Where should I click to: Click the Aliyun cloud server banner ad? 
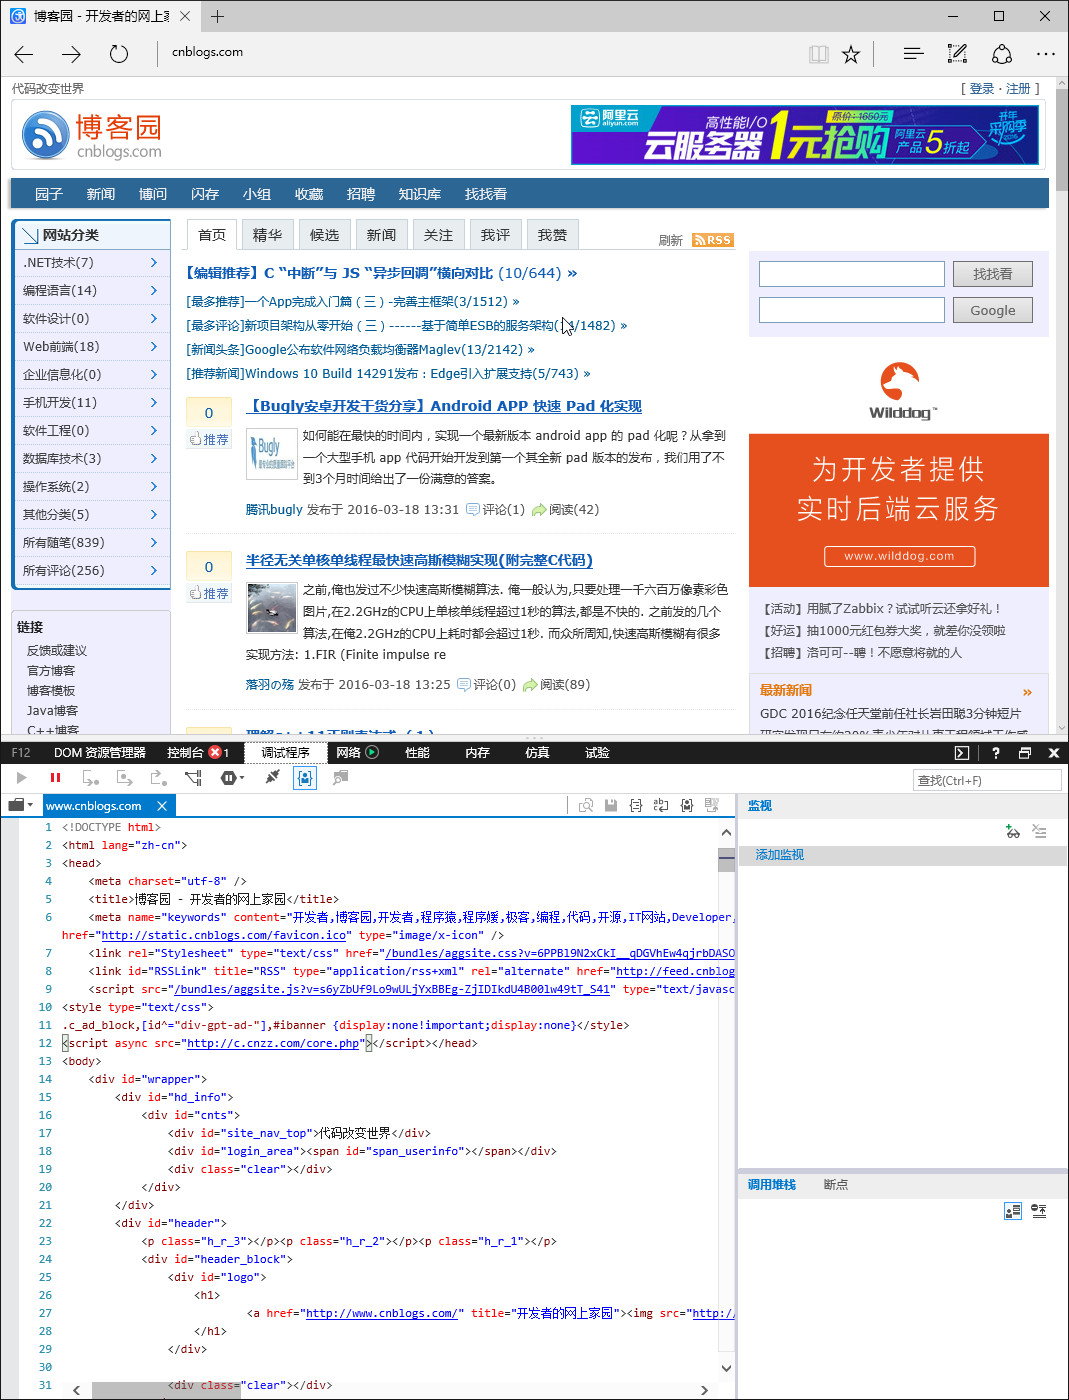pos(805,135)
